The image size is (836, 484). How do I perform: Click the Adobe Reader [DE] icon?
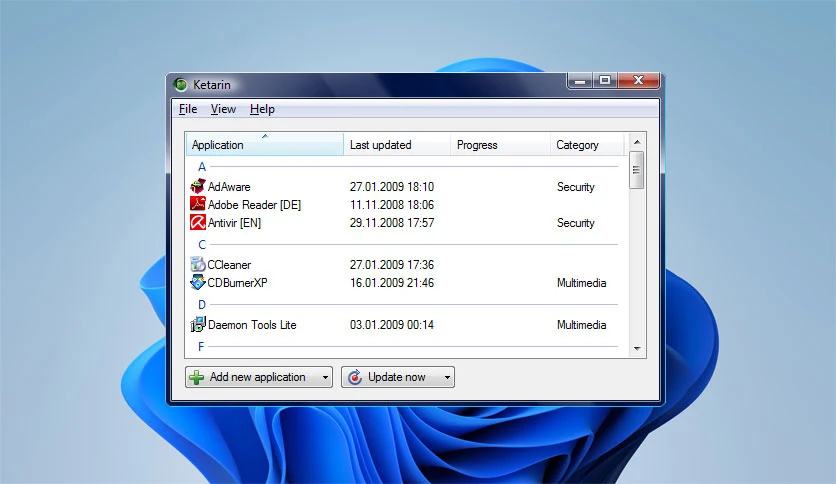tap(198, 204)
